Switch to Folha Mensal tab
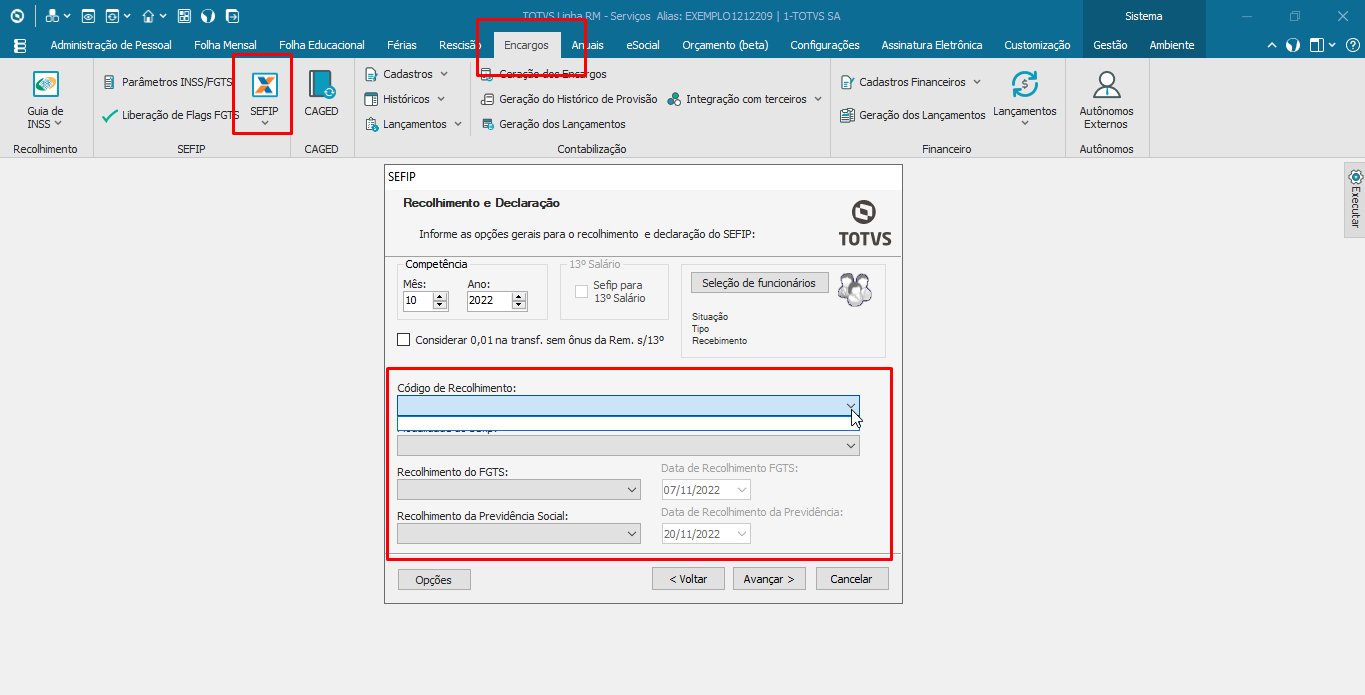This screenshot has width=1365, height=695. pyautogui.click(x=225, y=45)
